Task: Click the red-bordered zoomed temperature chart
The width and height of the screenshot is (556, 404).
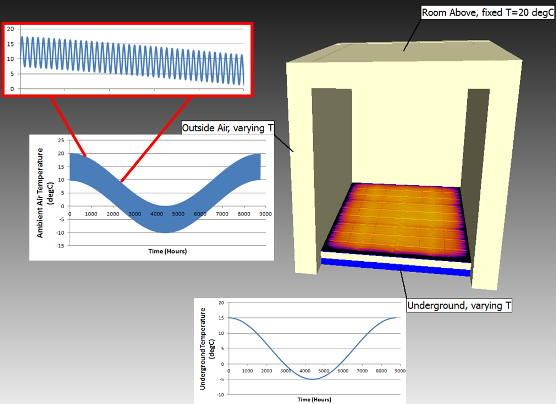Action: coord(128,60)
